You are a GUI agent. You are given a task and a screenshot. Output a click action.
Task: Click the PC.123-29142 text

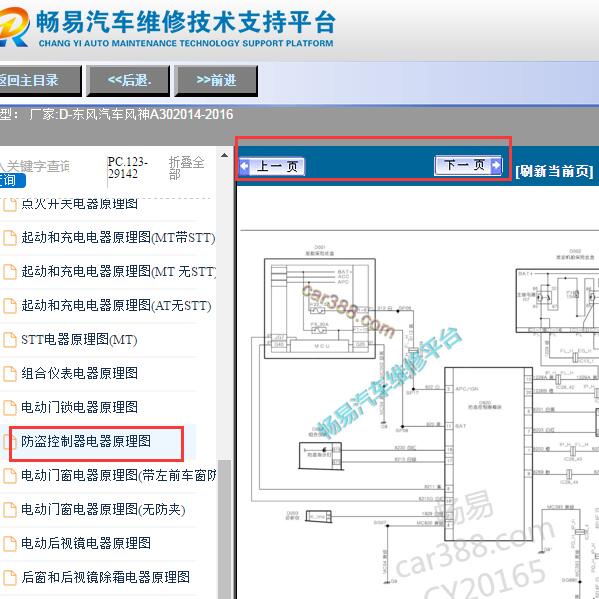click(x=128, y=168)
